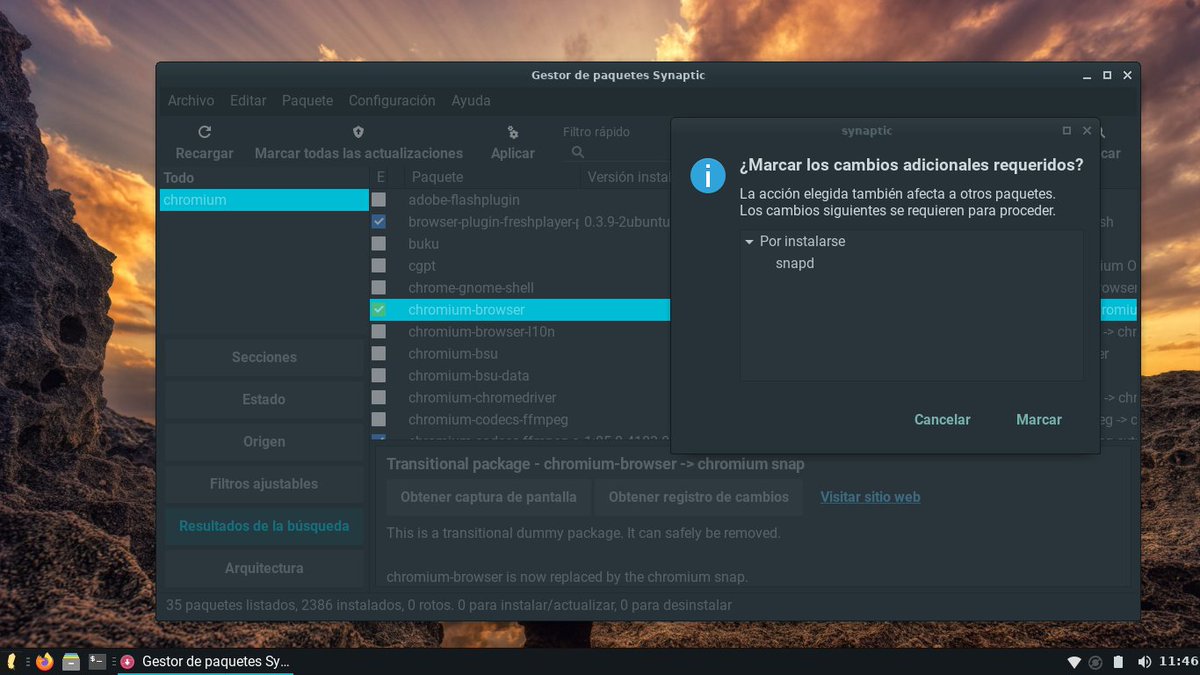Open the Editar menu
The width and height of the screenshot is (1200, 675).
click(x=248, y=101)
